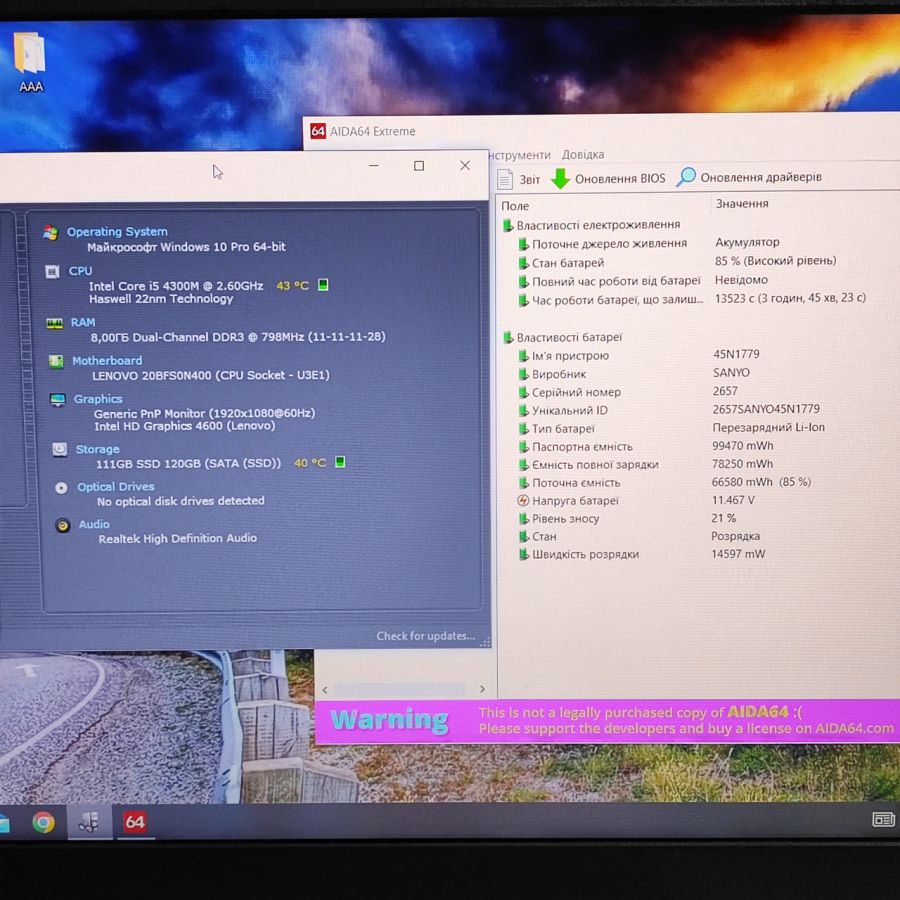Open the Інструменти menu in AIDA64
This screenshot has width=900, height=900.
coord(519,155)
